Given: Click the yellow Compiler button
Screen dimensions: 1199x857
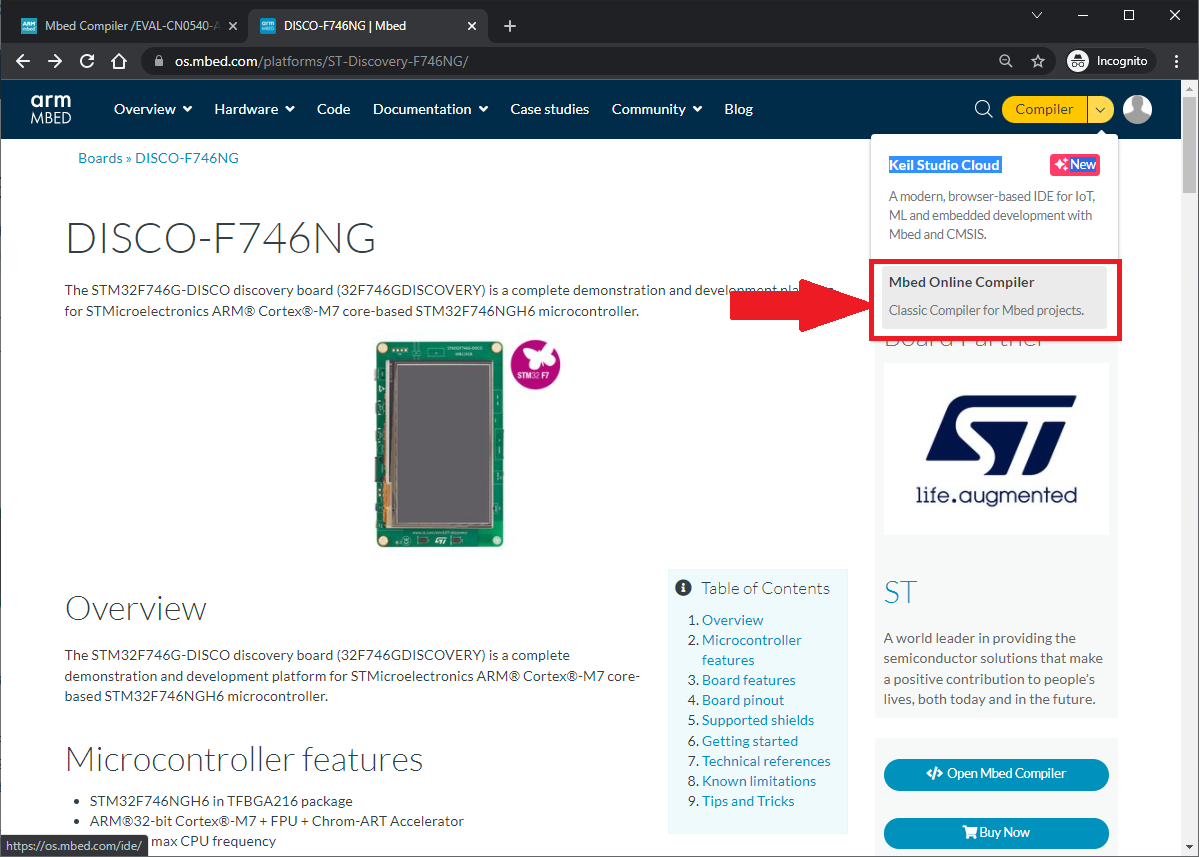Looking at the screenshot, I should click(1044, 109).
